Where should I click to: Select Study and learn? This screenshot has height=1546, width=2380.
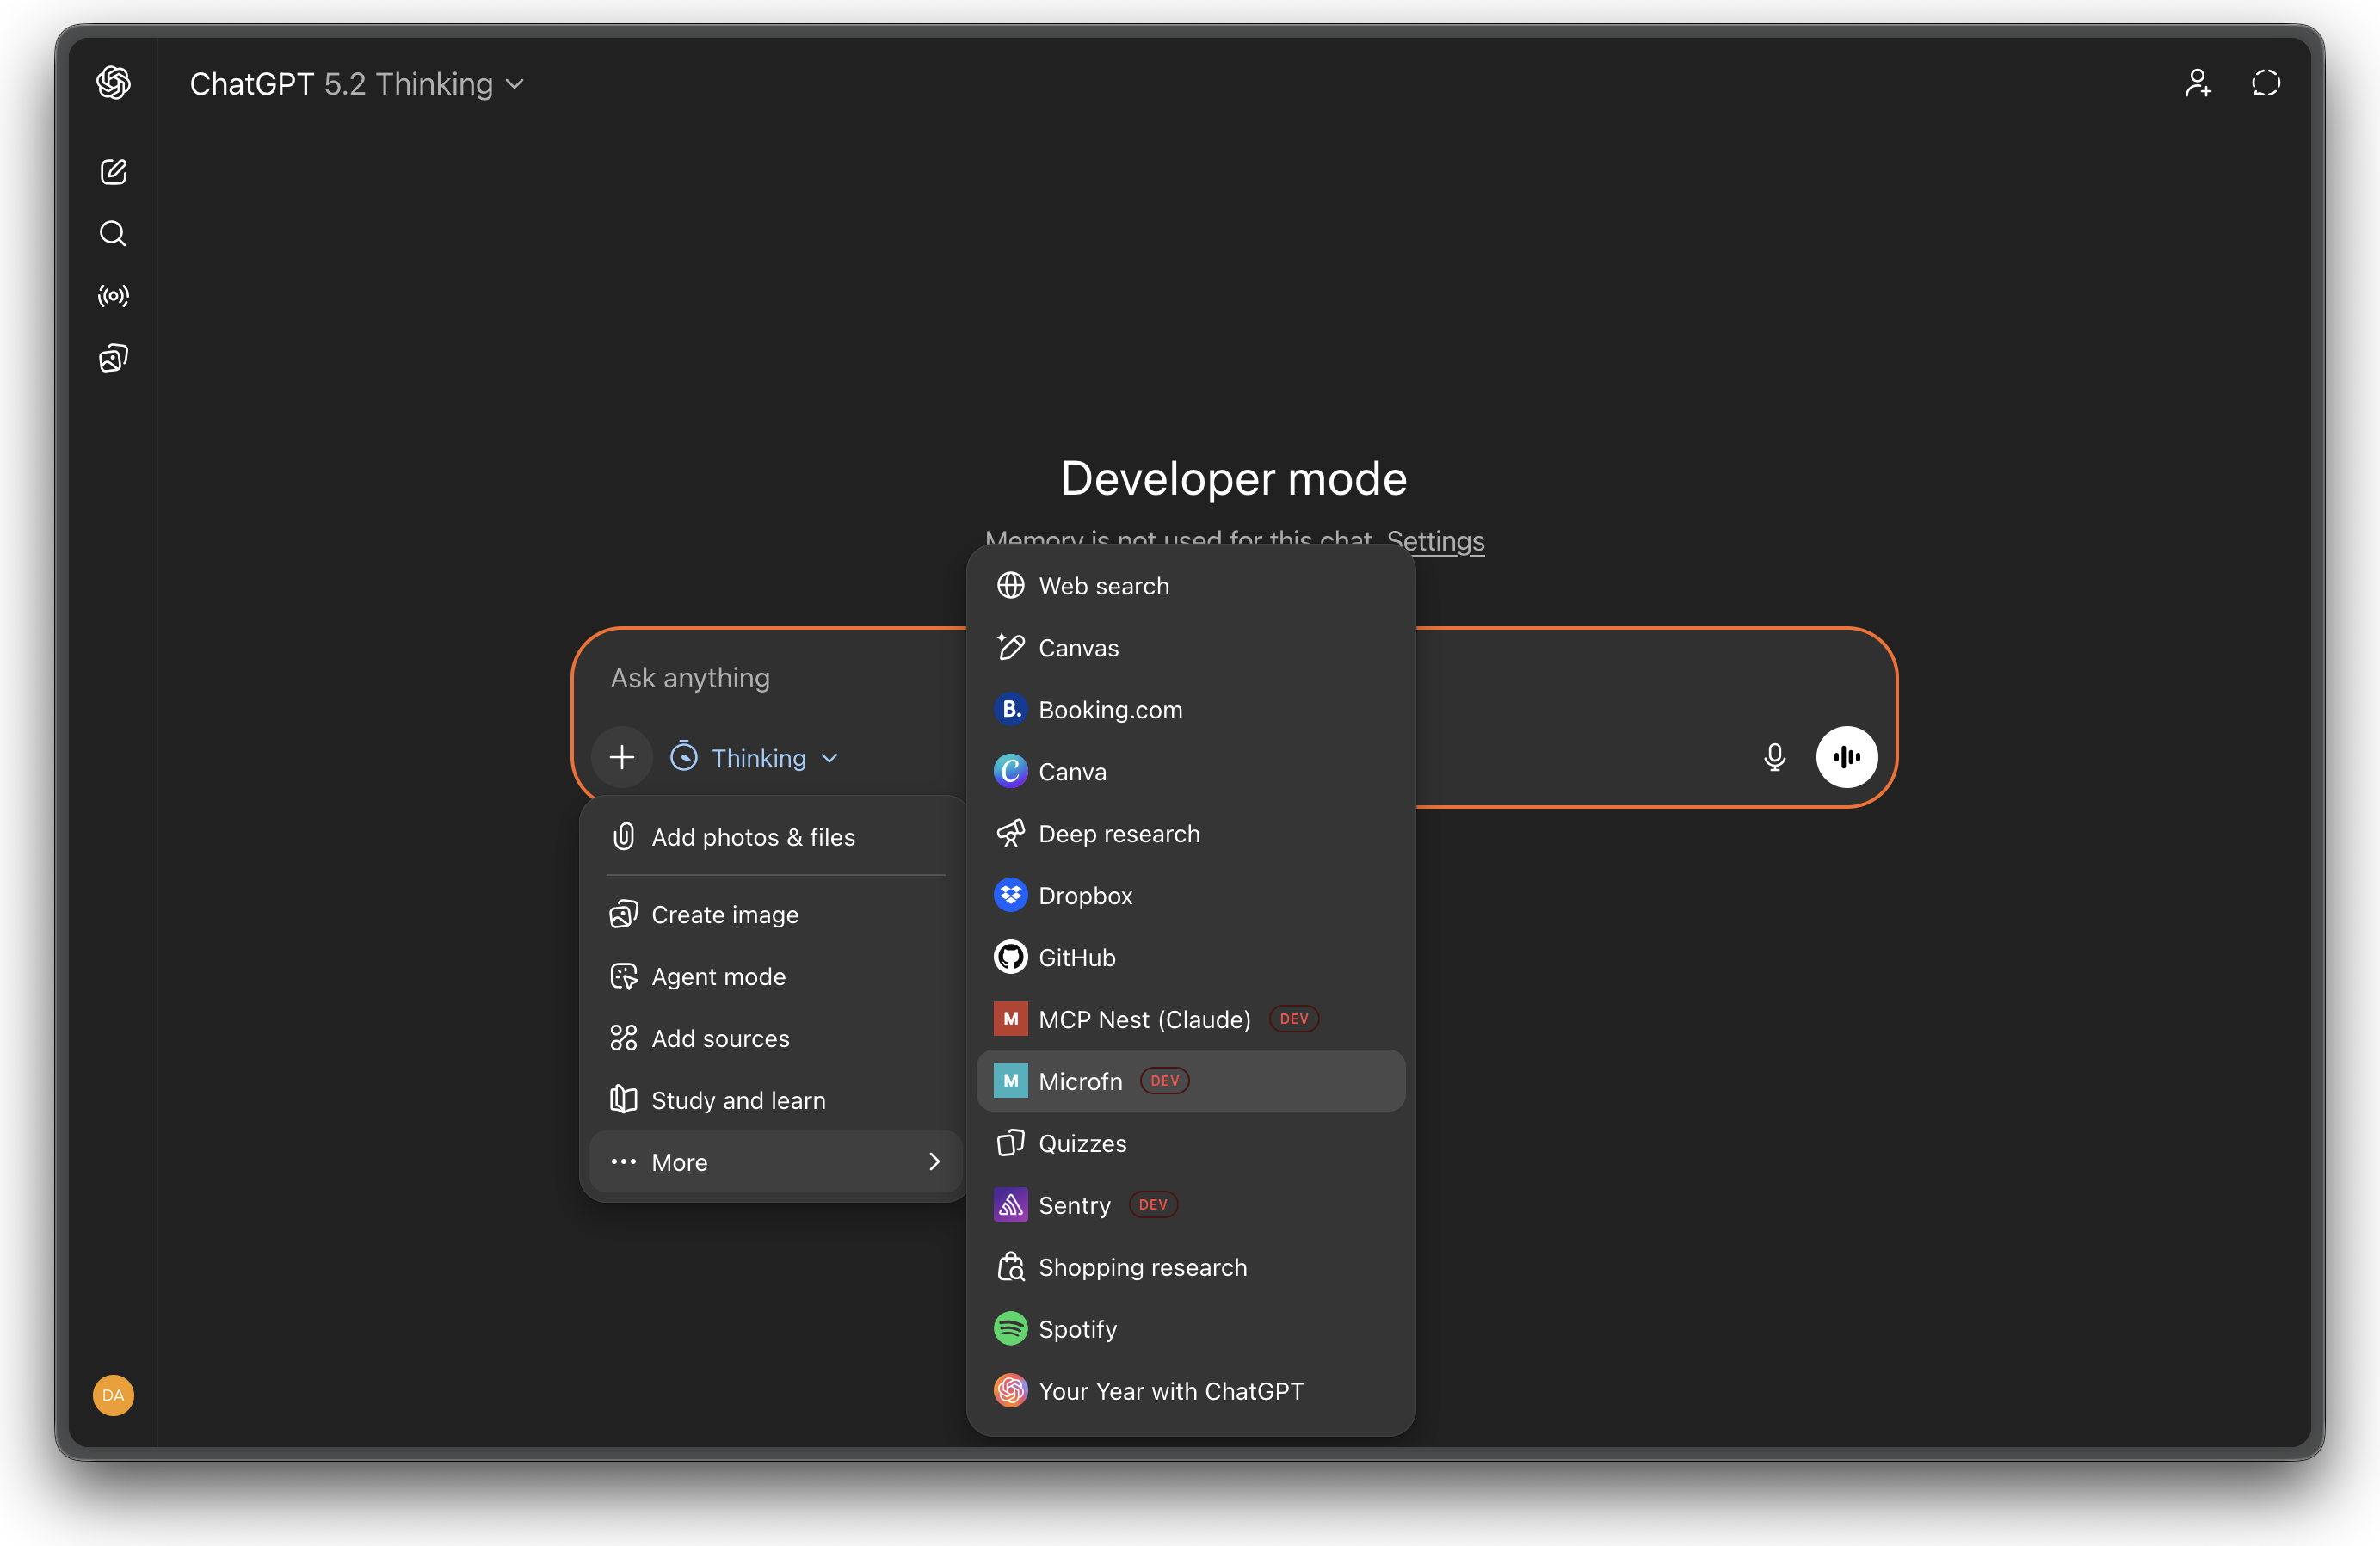[x=775, y=1100]
